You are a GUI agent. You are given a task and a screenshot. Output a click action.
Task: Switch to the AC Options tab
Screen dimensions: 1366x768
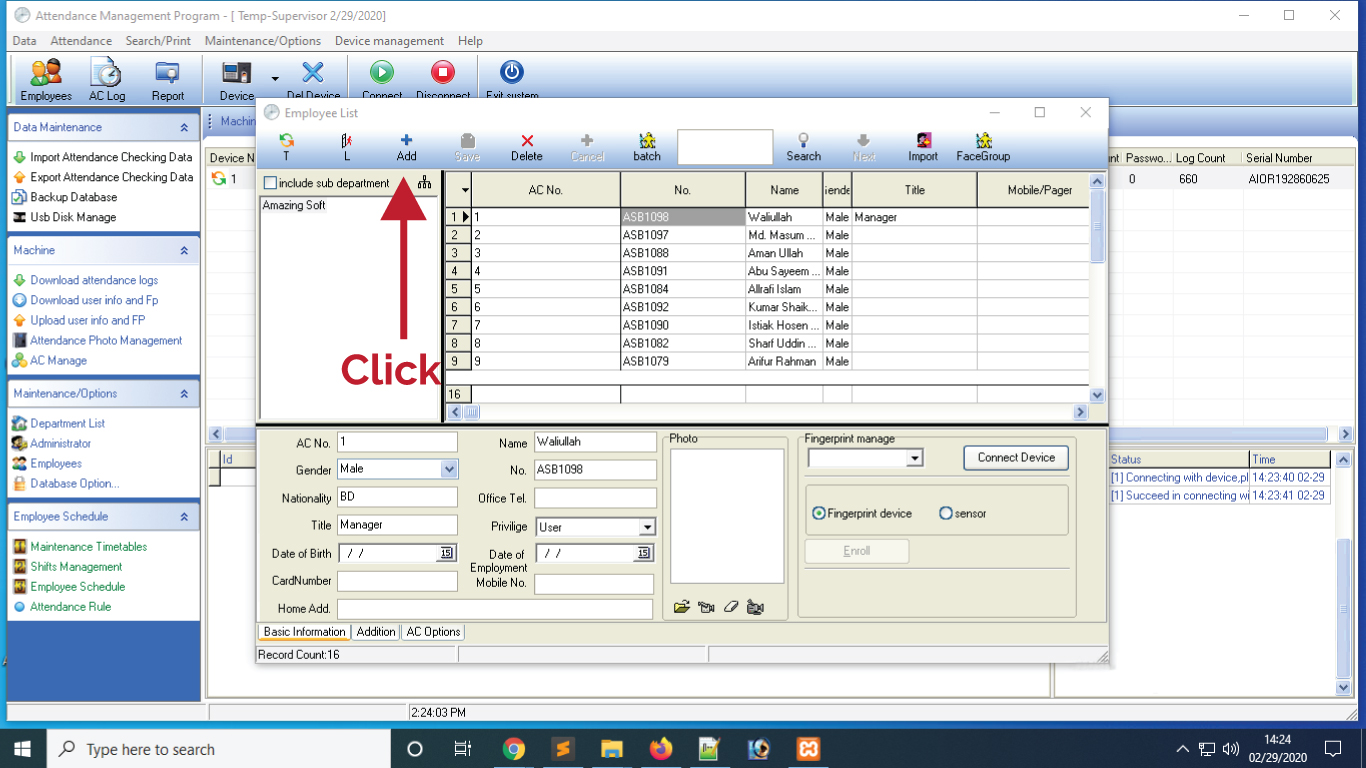coord(433,632)
